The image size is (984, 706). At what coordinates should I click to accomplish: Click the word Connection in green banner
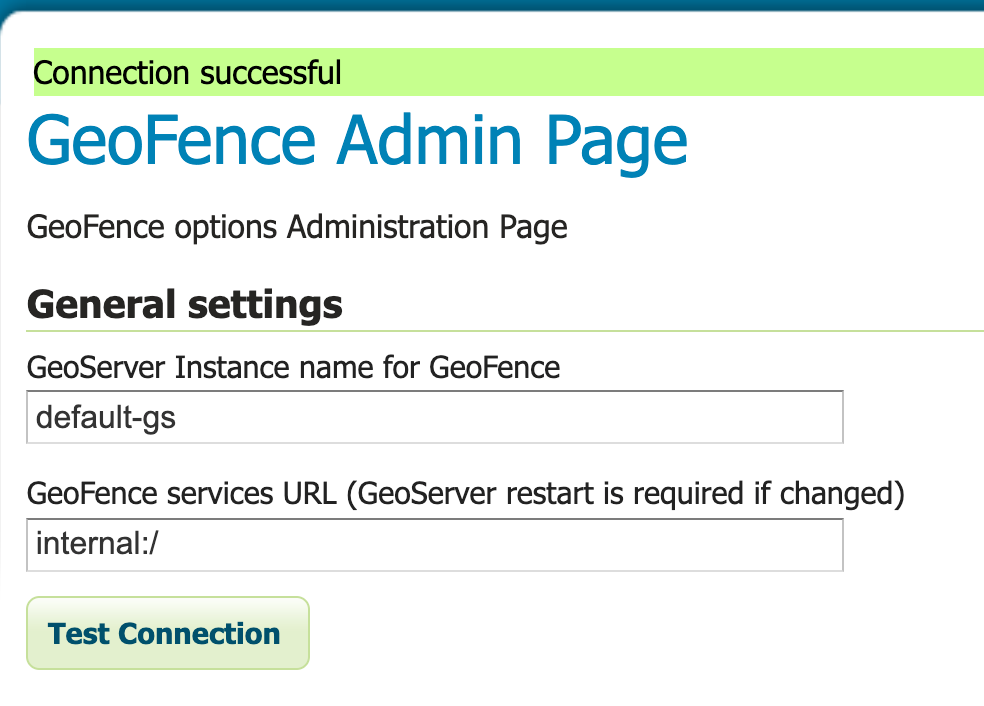coord(111,73)
